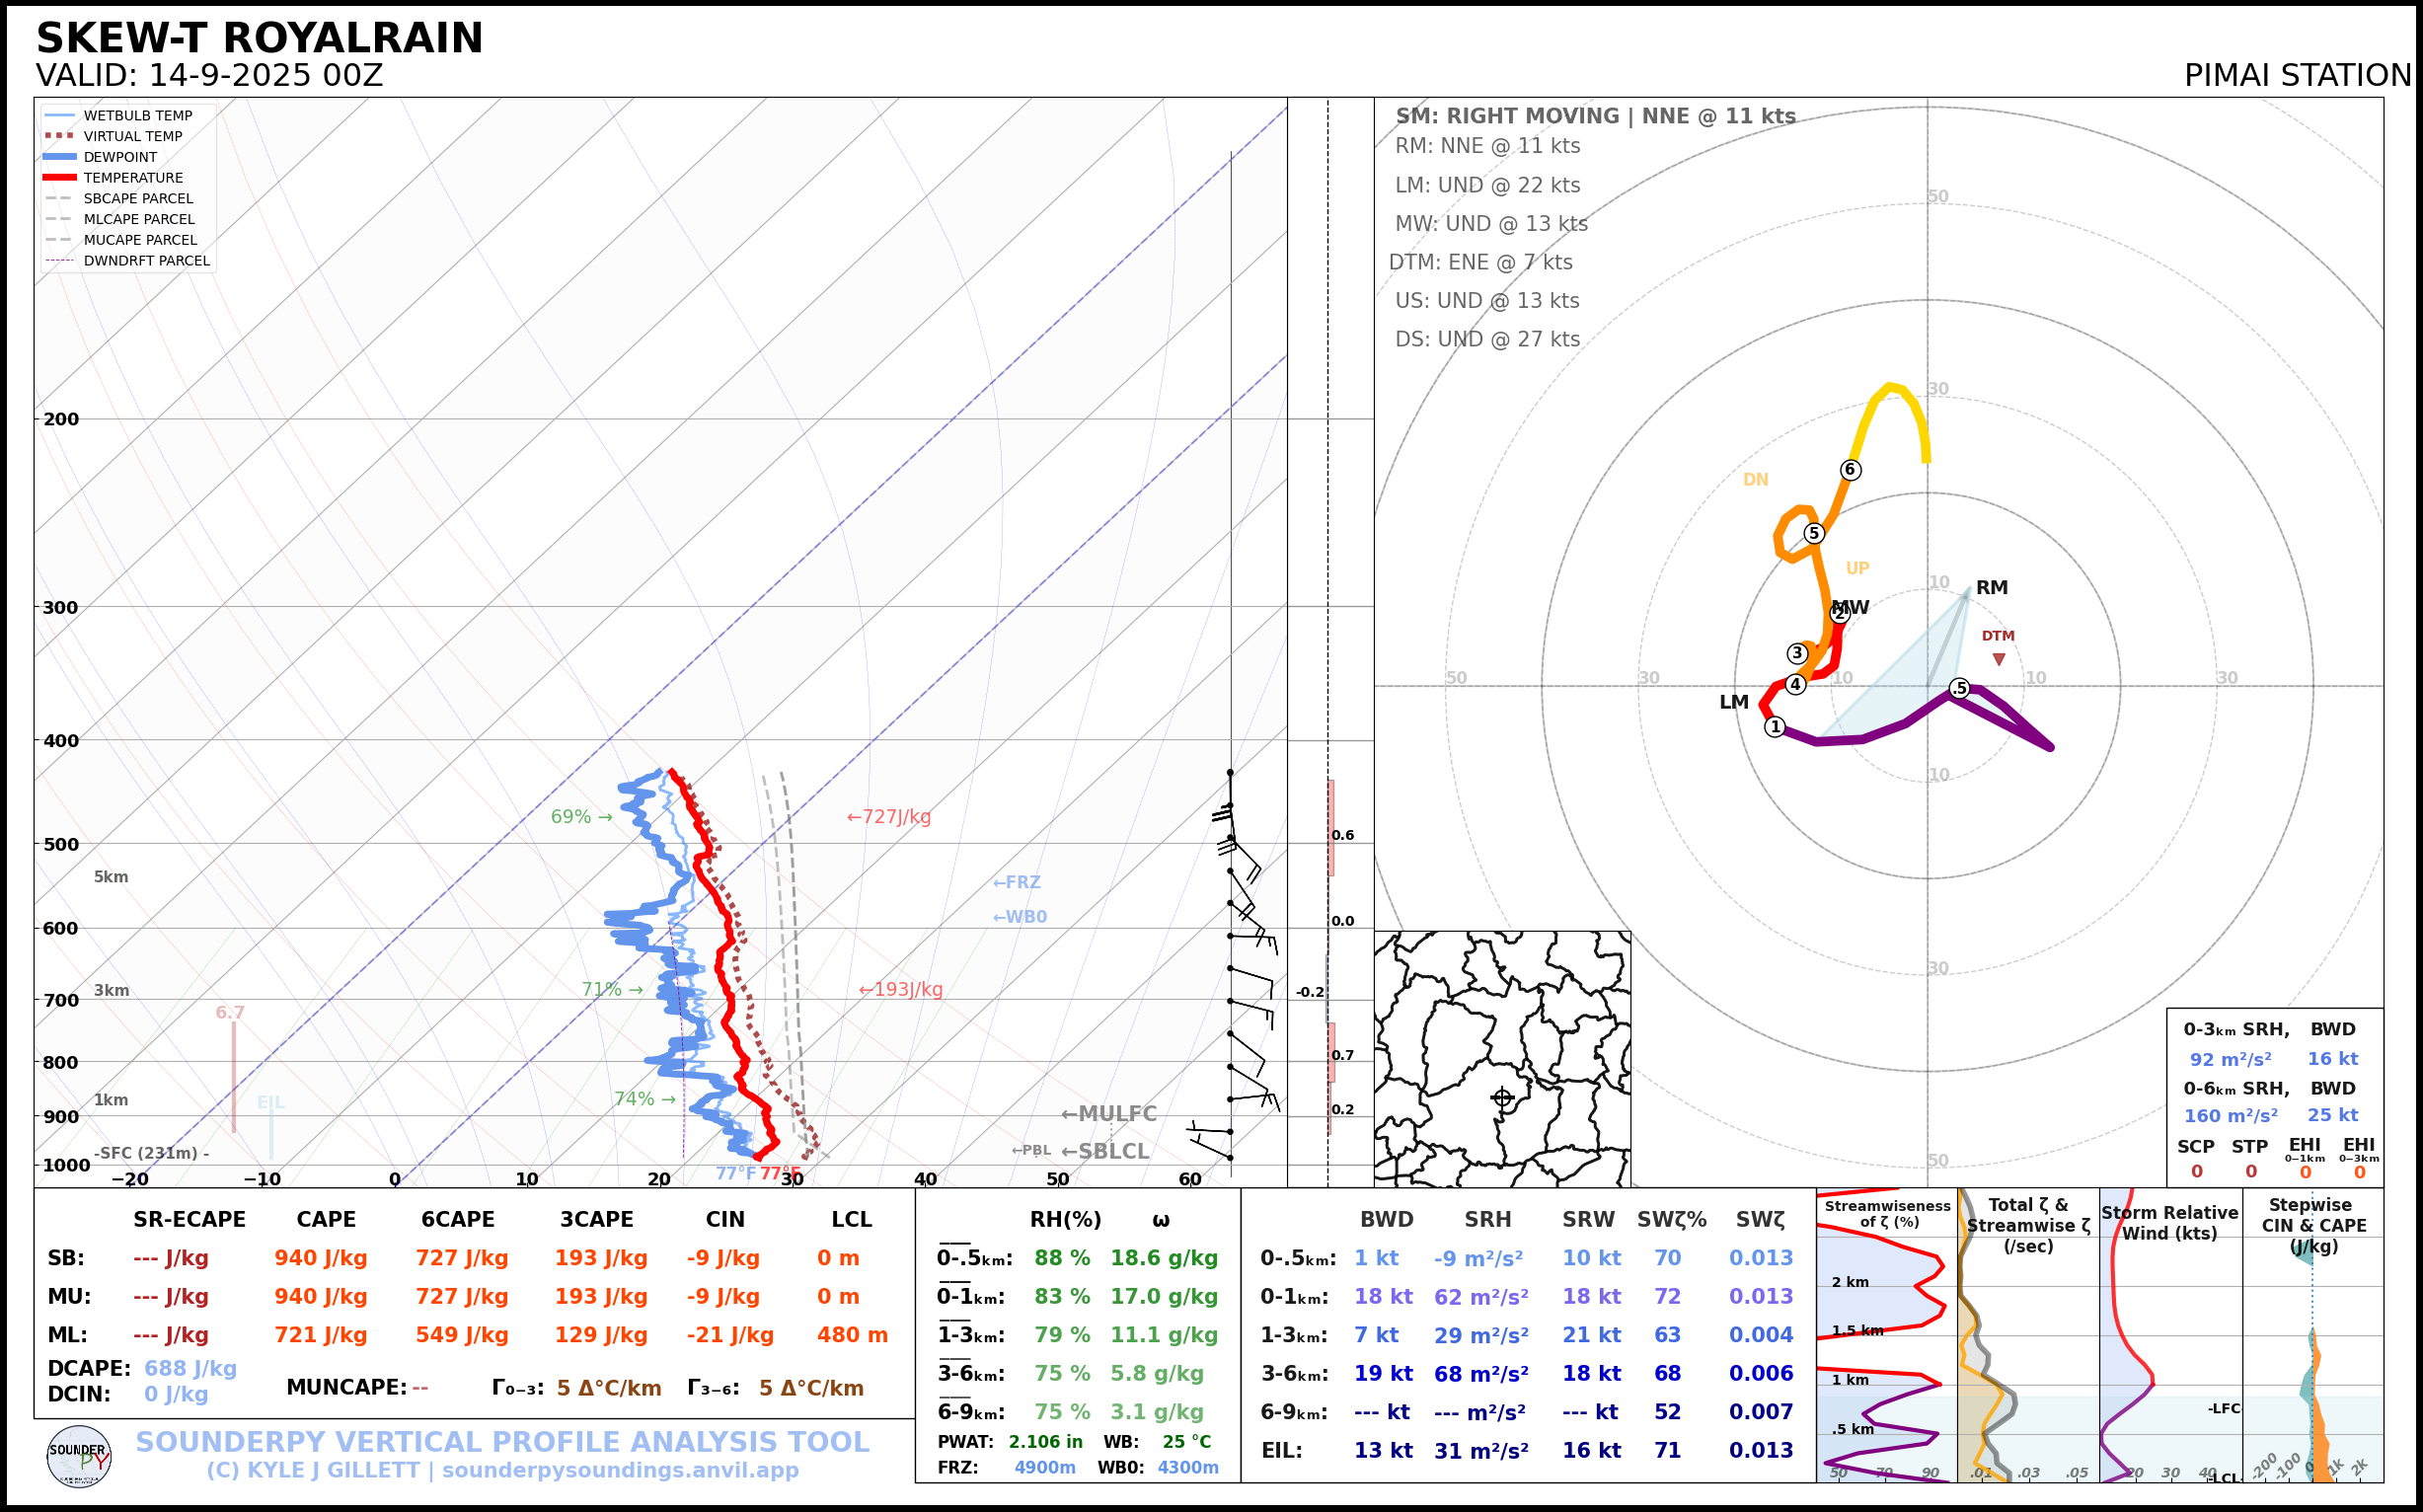The width and height of the screenshot is (2423, 1512).
Task: Click the Storm Relative Wind panel title
Action: [x=2169, y=1223]
